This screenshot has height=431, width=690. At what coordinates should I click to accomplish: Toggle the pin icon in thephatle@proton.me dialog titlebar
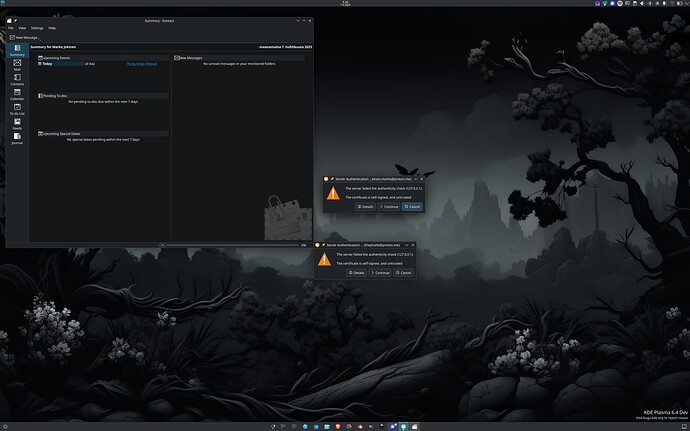coord(323,245)
